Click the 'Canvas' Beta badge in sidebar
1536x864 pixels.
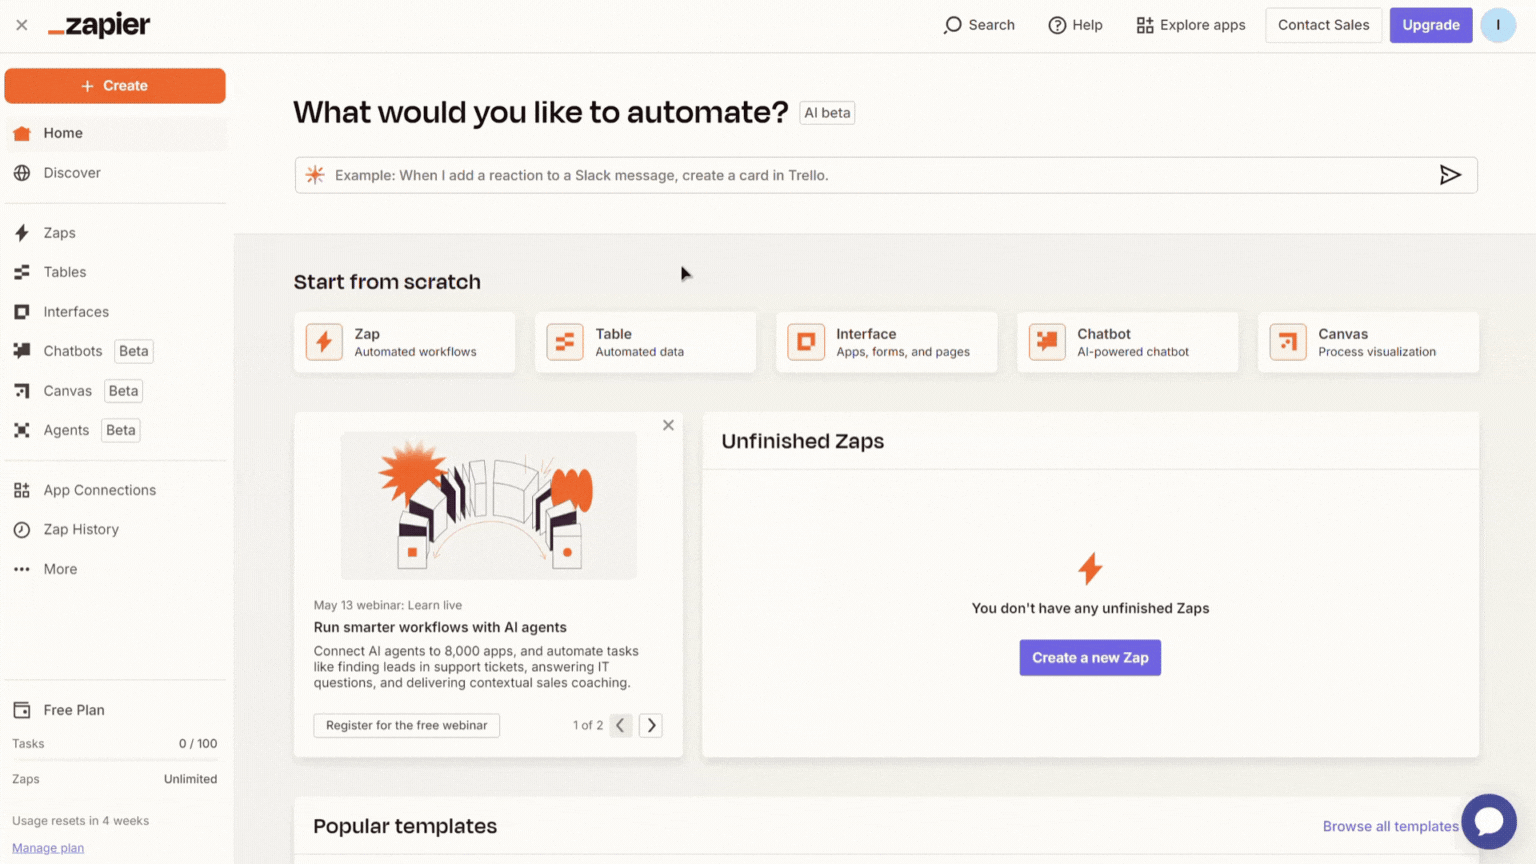point(124,391)
